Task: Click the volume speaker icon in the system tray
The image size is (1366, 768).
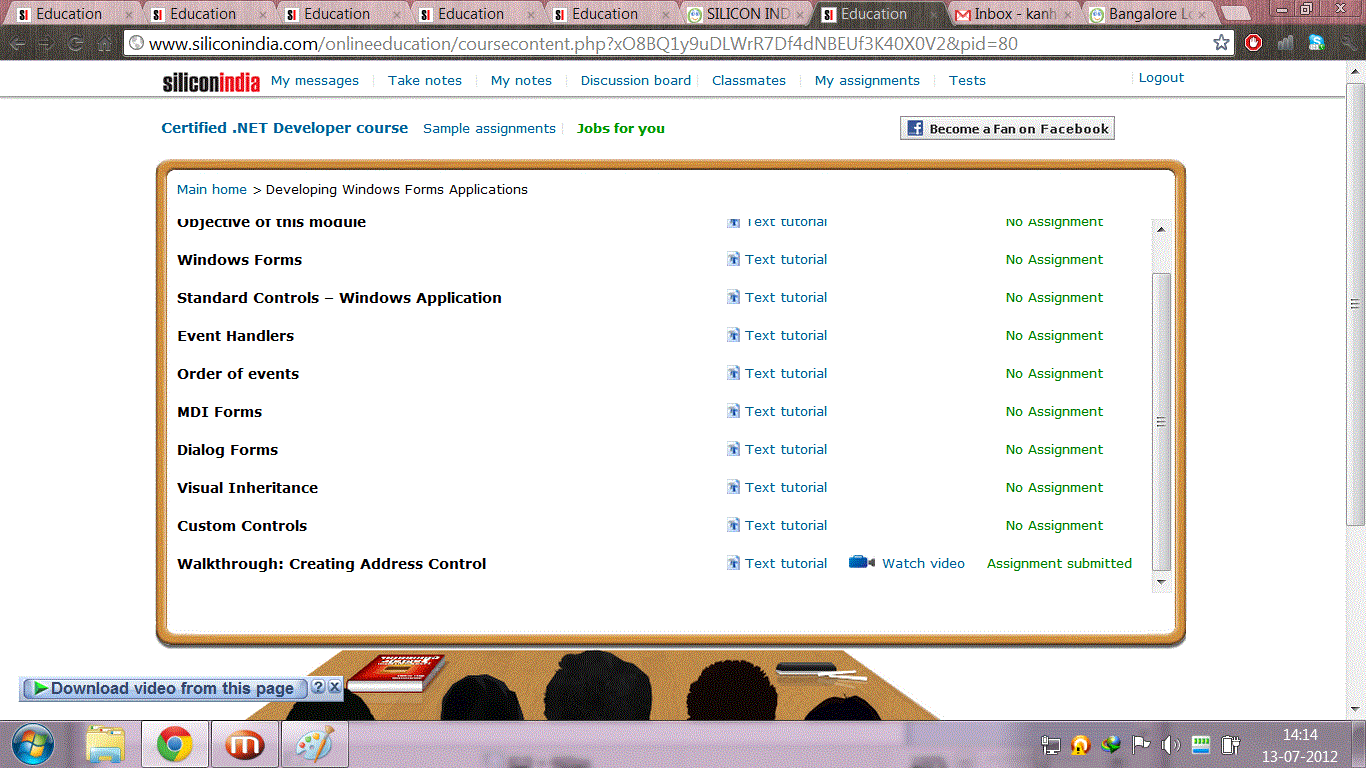Action: pyautogui.click(x=1171, y=745)
